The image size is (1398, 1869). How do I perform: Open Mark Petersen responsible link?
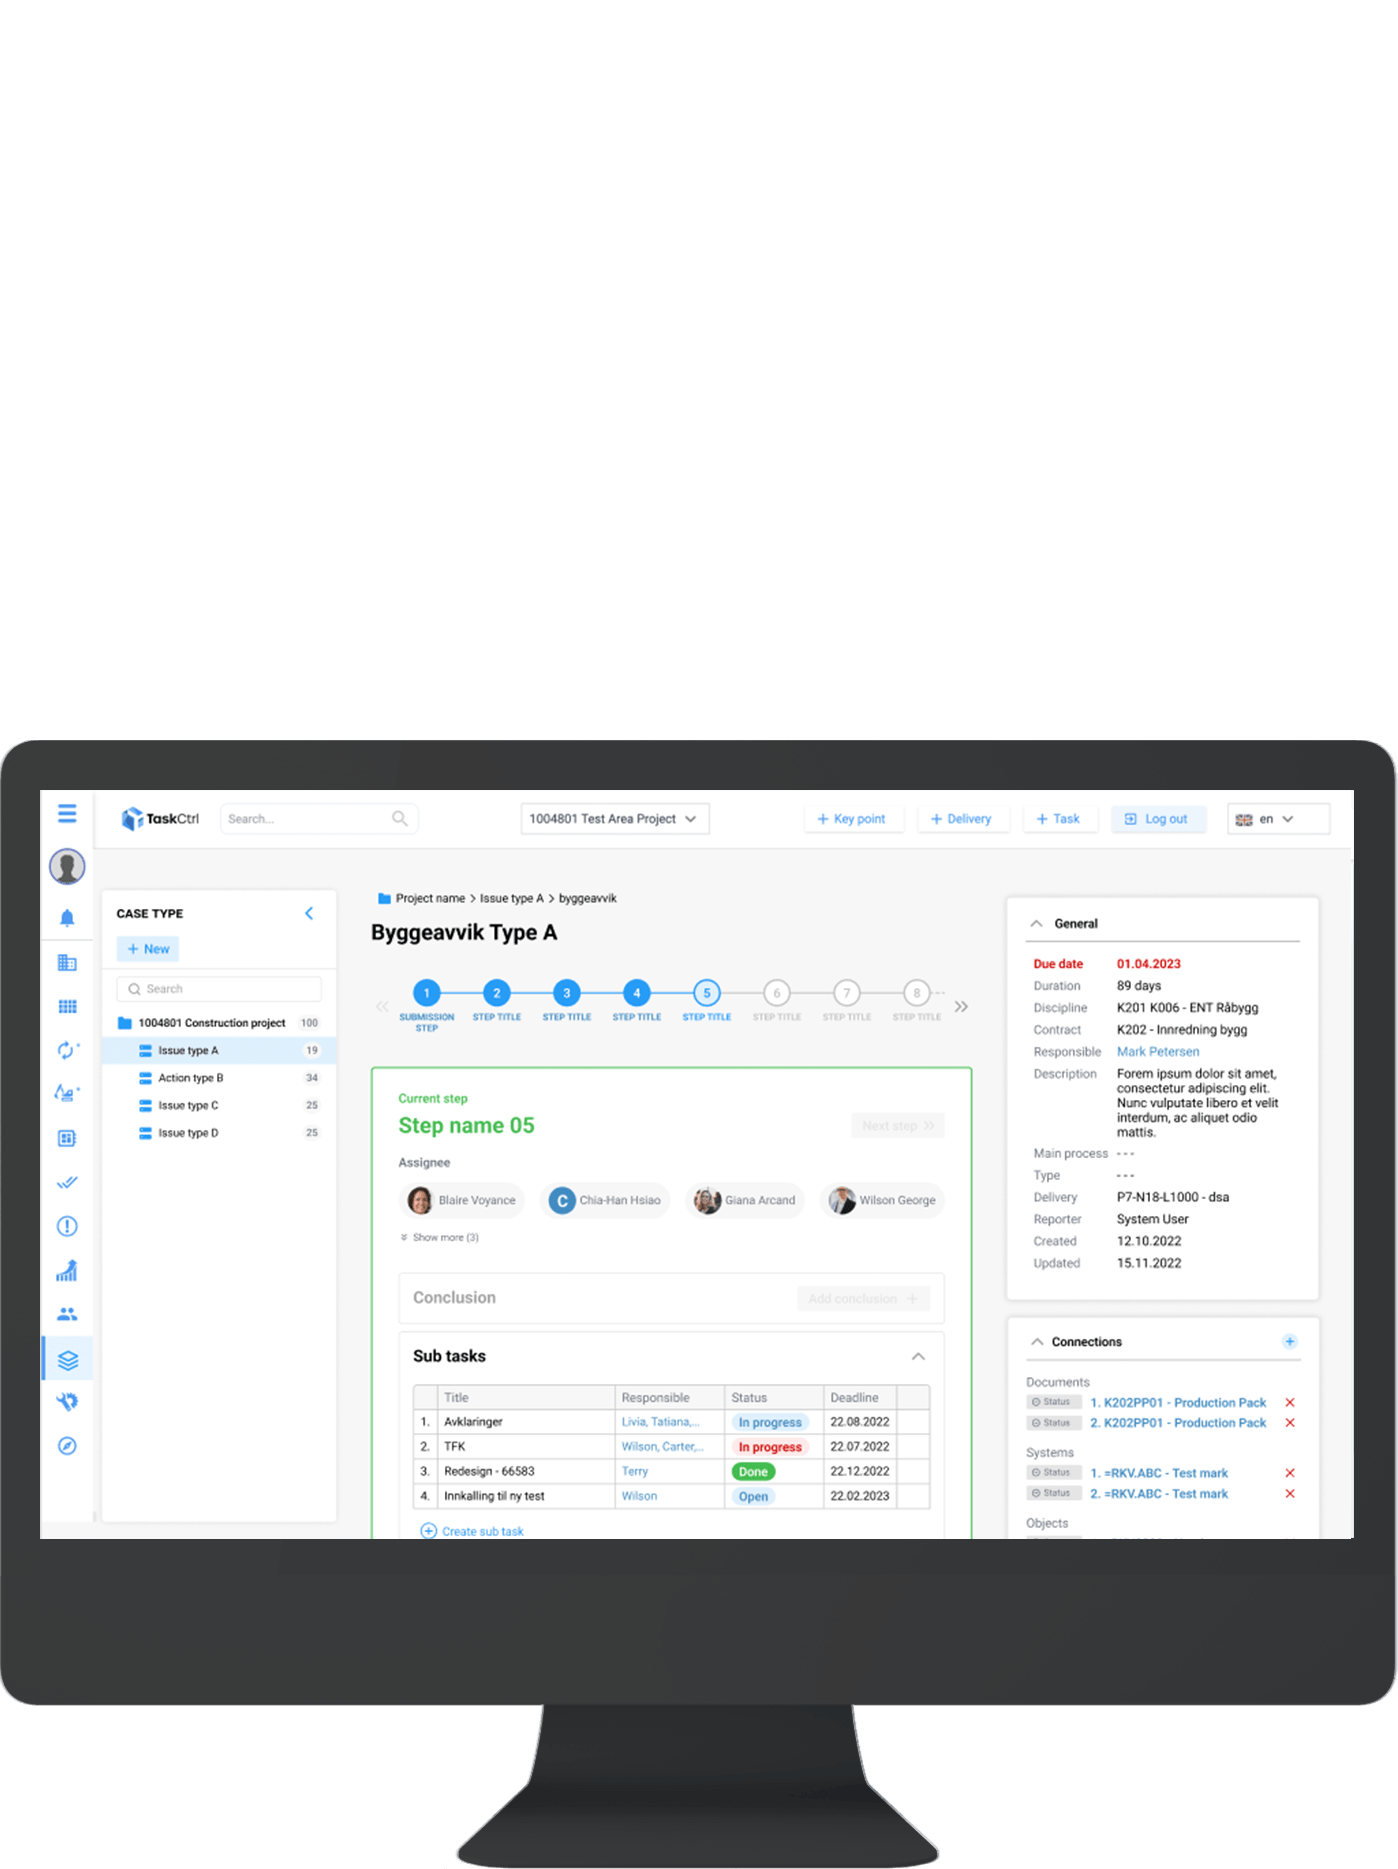(1158, 1052)
